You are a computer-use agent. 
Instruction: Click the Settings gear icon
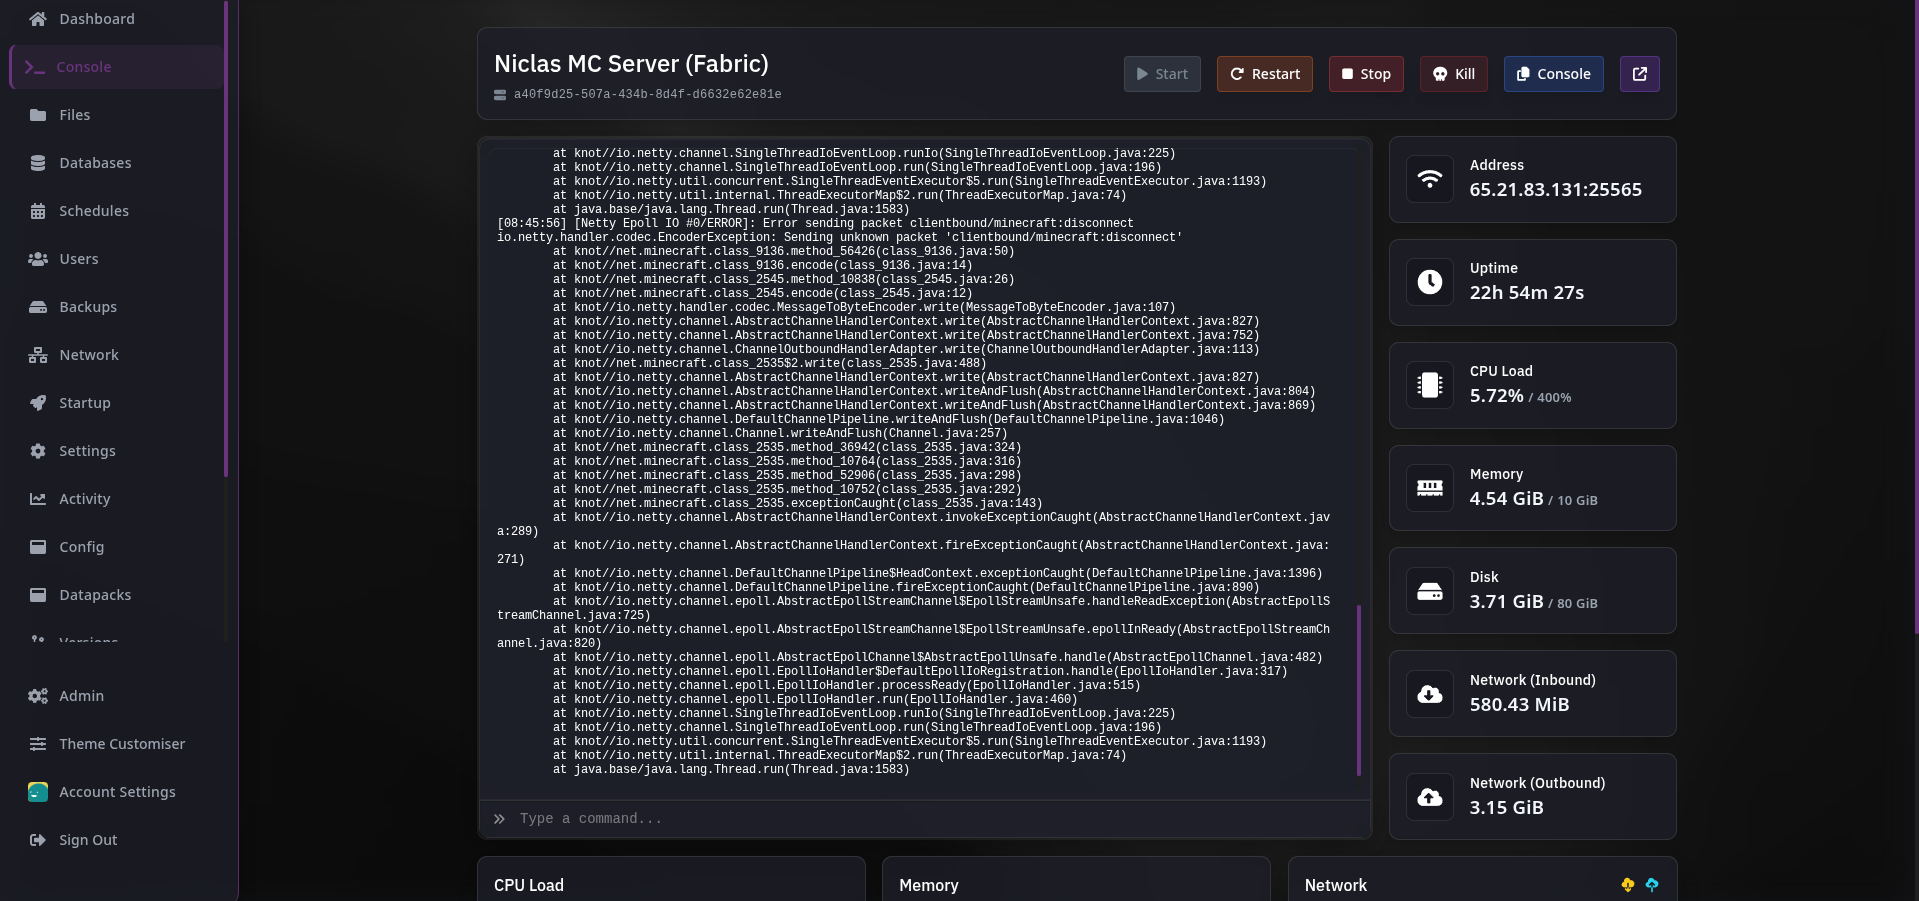point(38,451)
